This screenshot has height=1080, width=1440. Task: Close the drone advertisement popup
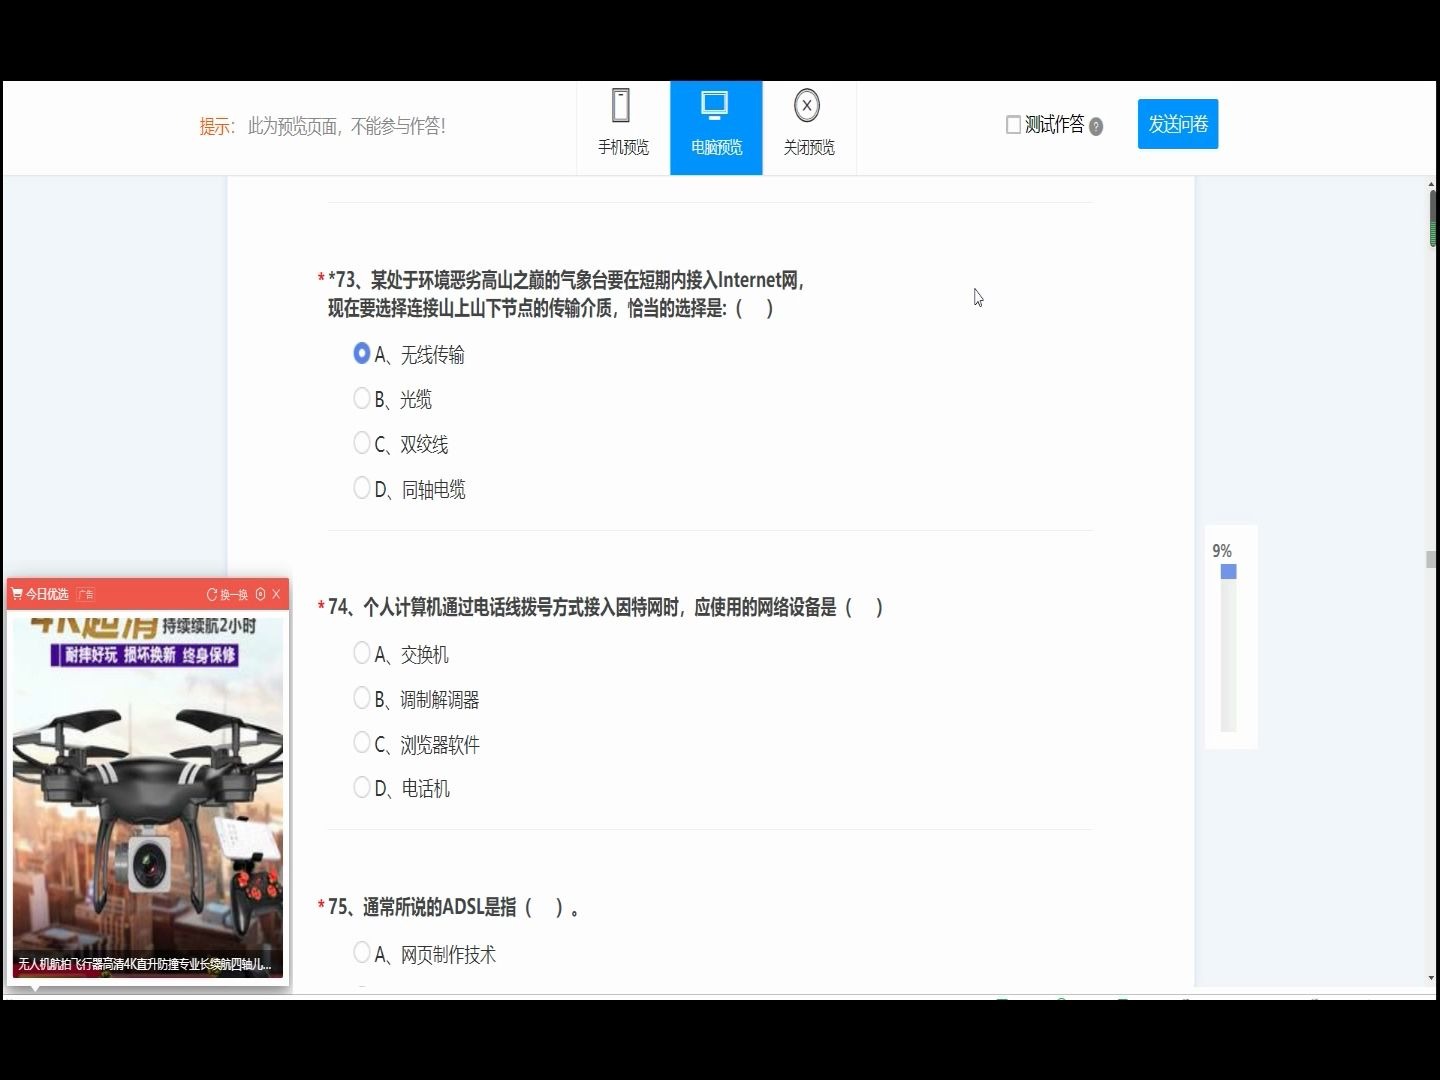(277, 593)
